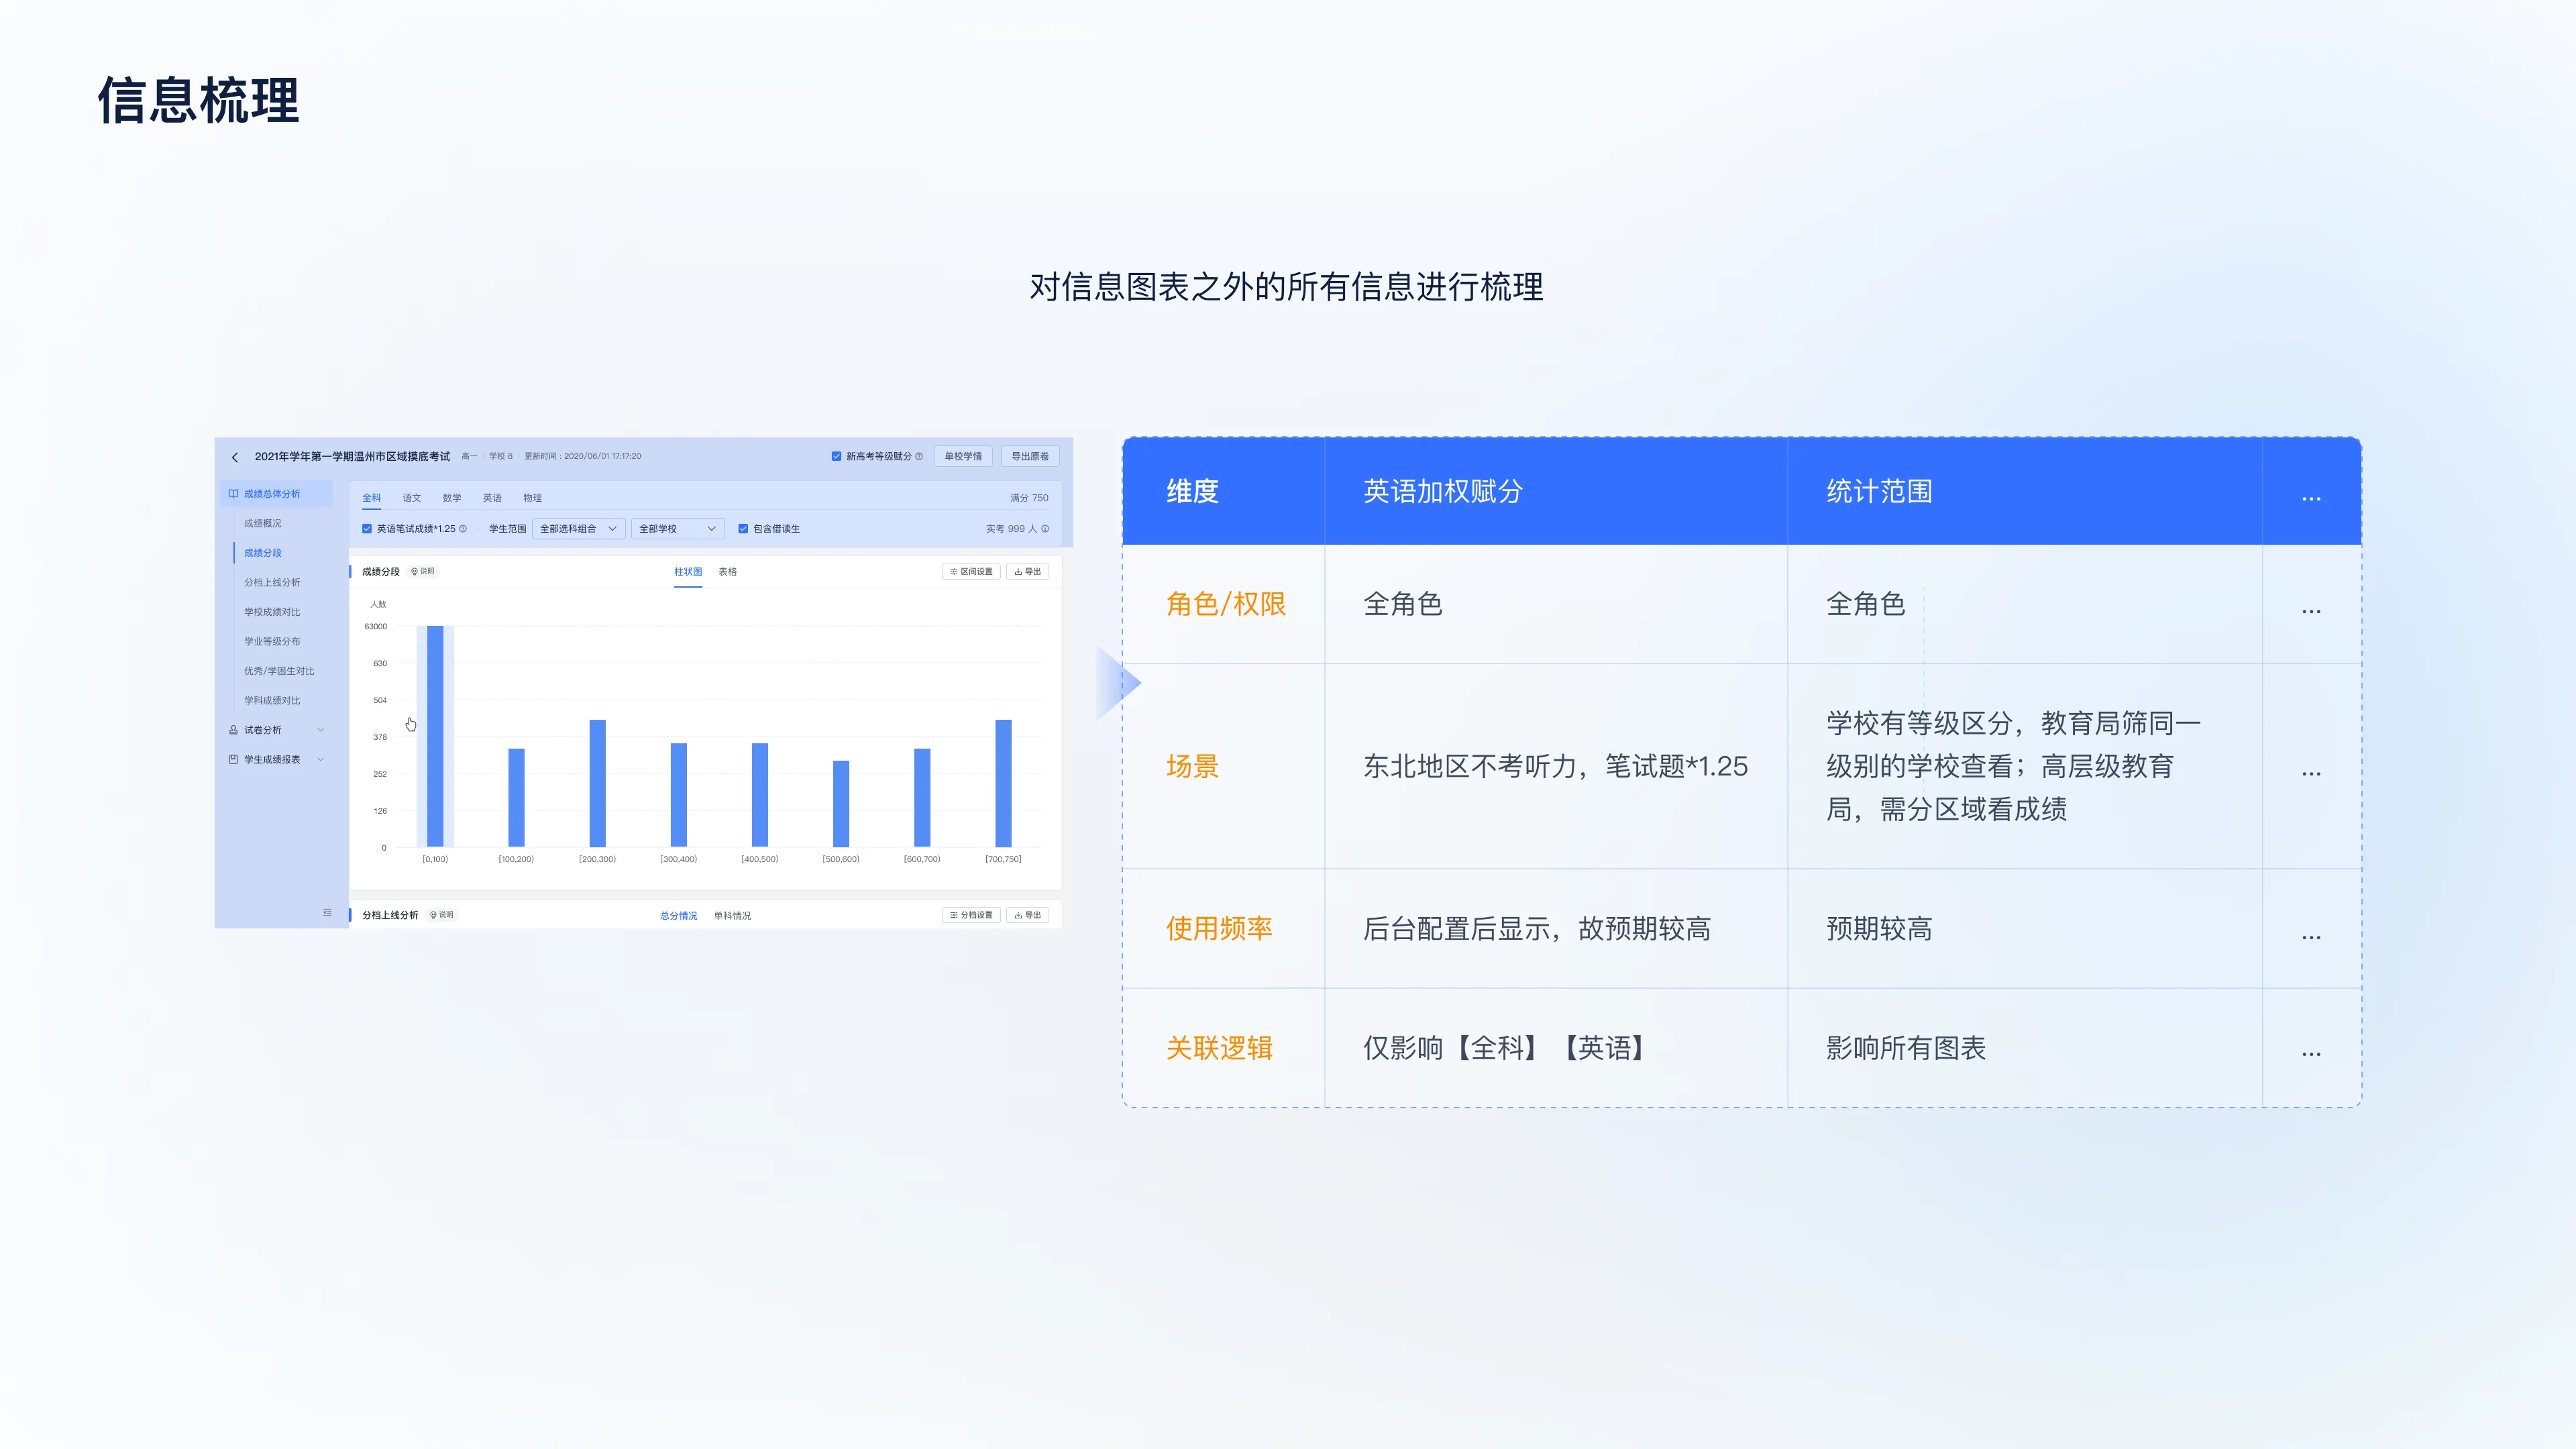Click the slide heading 信息梳理

pyautogui.click(x=198, y=101)
